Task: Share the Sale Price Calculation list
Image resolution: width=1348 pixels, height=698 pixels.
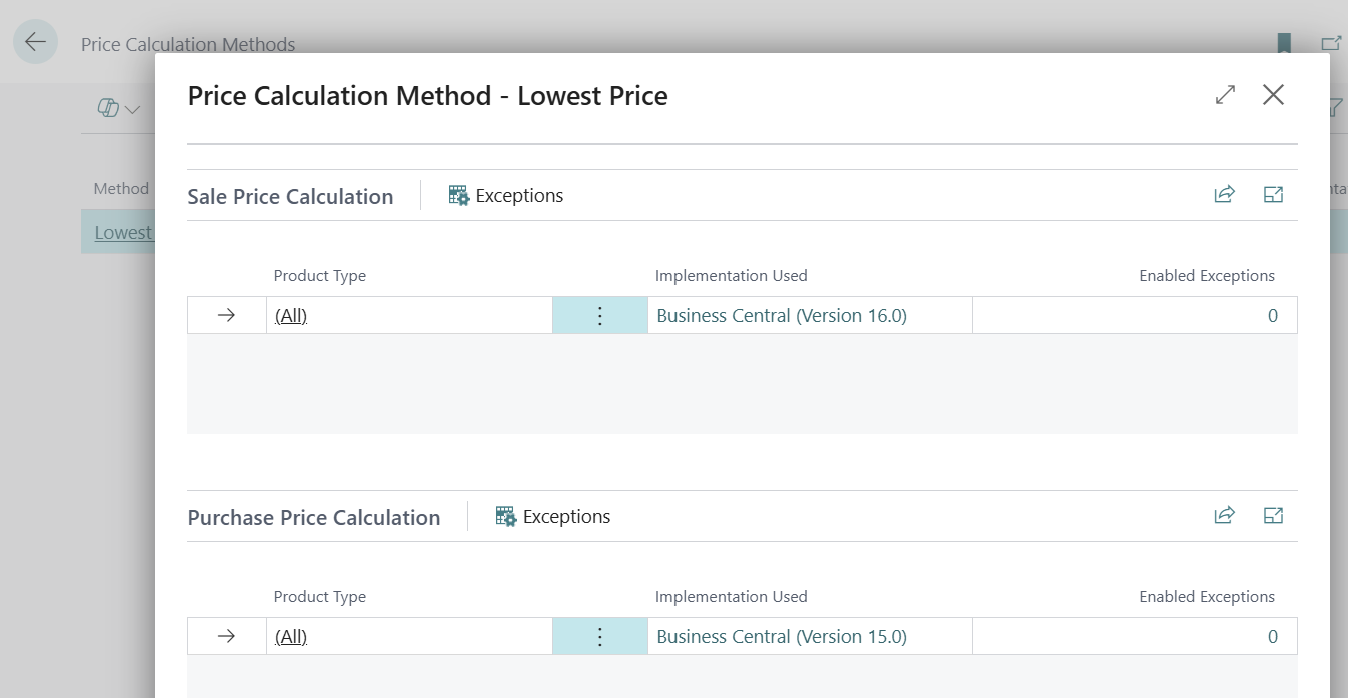Action: [1224, 195]
